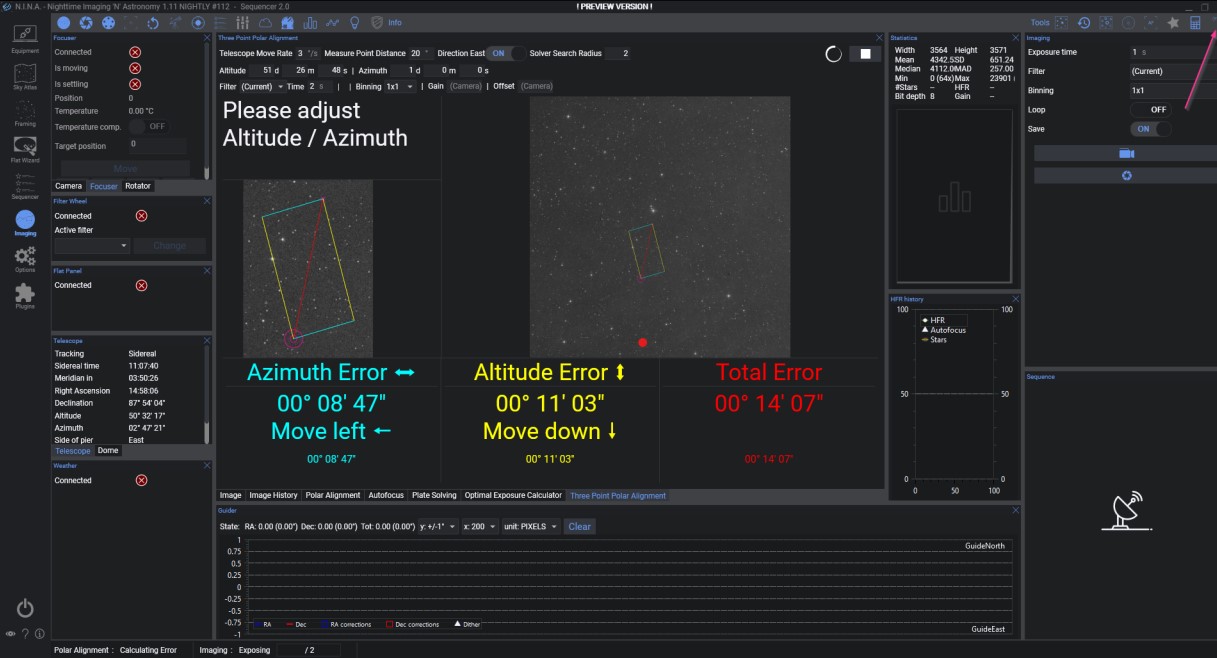Image resolution: width=1217 pixels, height=658 pixels.
Task: Click the Info label in top toolbar
Action: (x=395, y=22)
